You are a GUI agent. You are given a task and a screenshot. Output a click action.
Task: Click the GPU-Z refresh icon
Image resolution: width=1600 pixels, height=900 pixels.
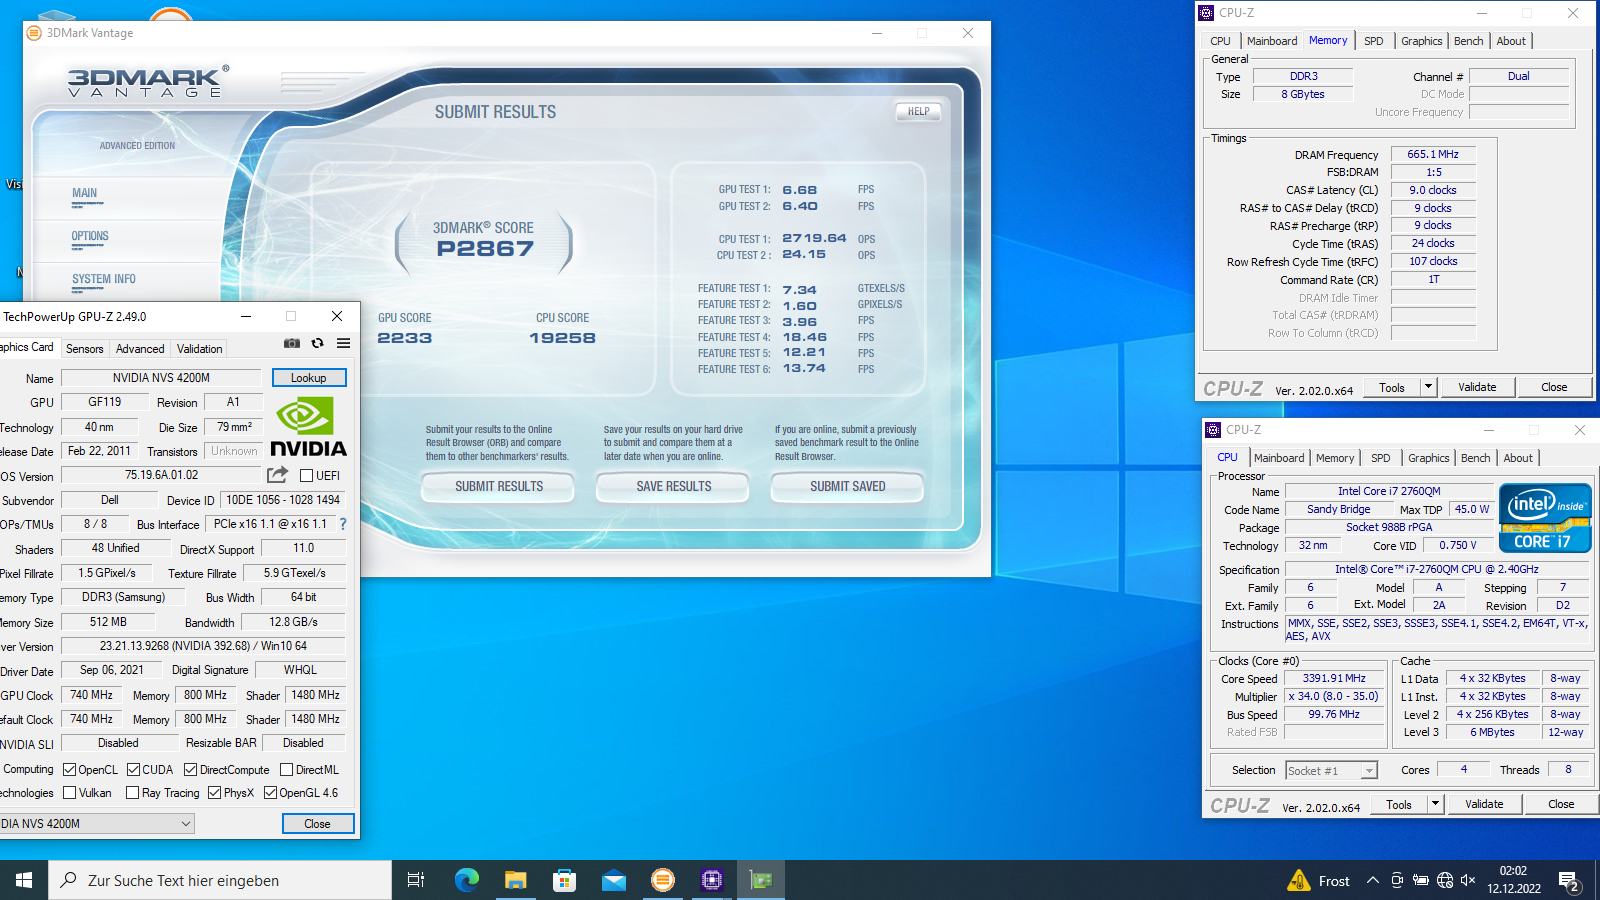318,343
